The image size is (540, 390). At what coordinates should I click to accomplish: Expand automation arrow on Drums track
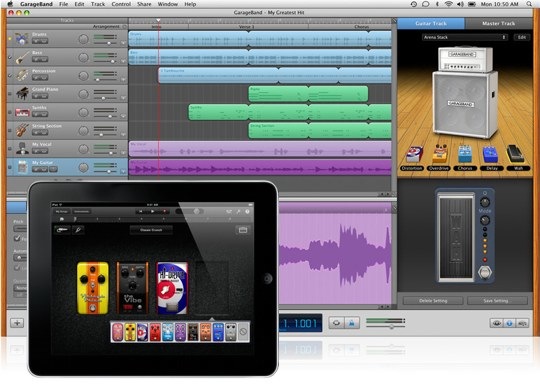coord(123,43)
